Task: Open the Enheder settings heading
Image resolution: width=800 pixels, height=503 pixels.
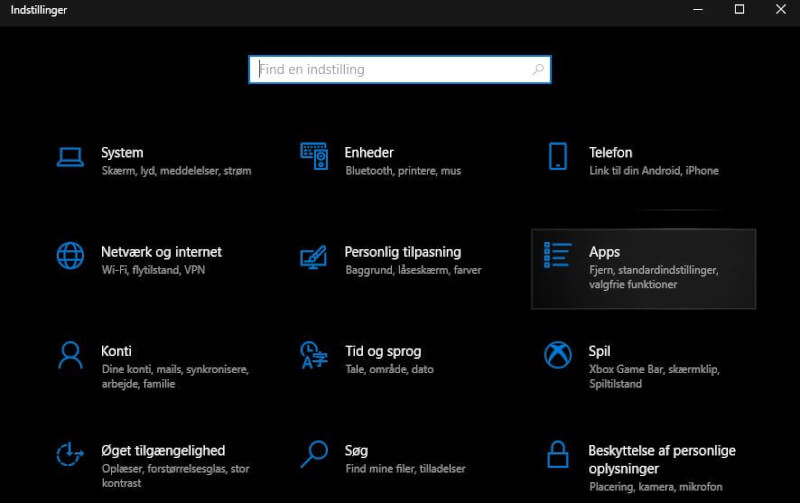Action: (369, 153)
